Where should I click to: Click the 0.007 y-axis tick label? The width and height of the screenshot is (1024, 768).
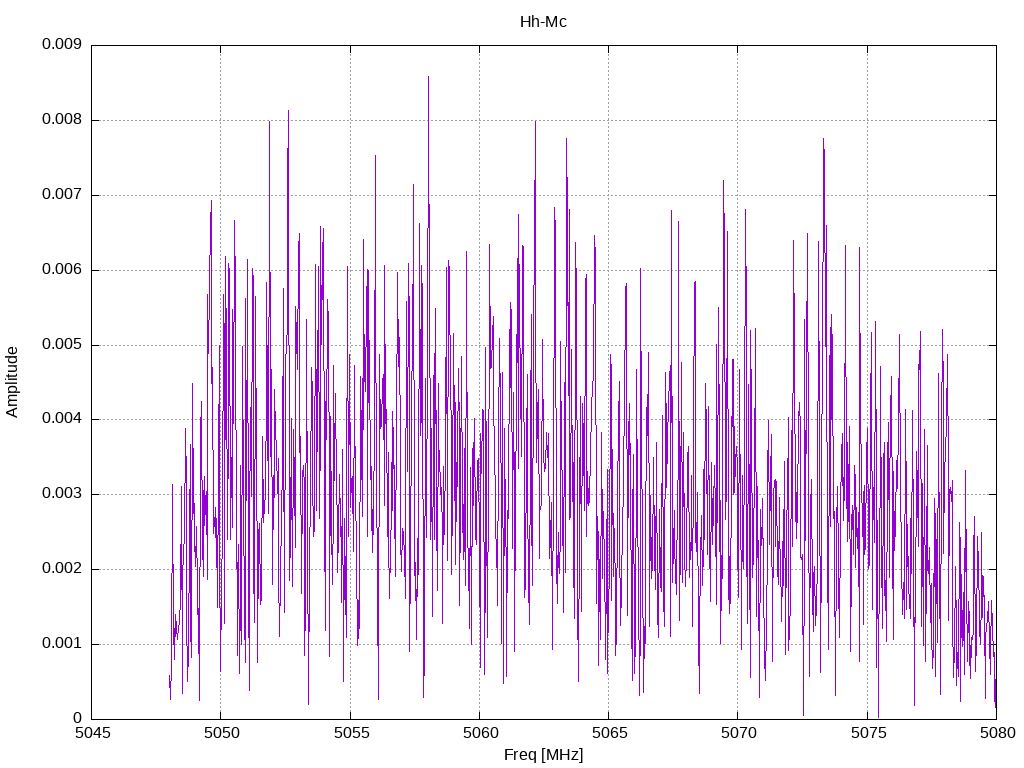[62, 195]
